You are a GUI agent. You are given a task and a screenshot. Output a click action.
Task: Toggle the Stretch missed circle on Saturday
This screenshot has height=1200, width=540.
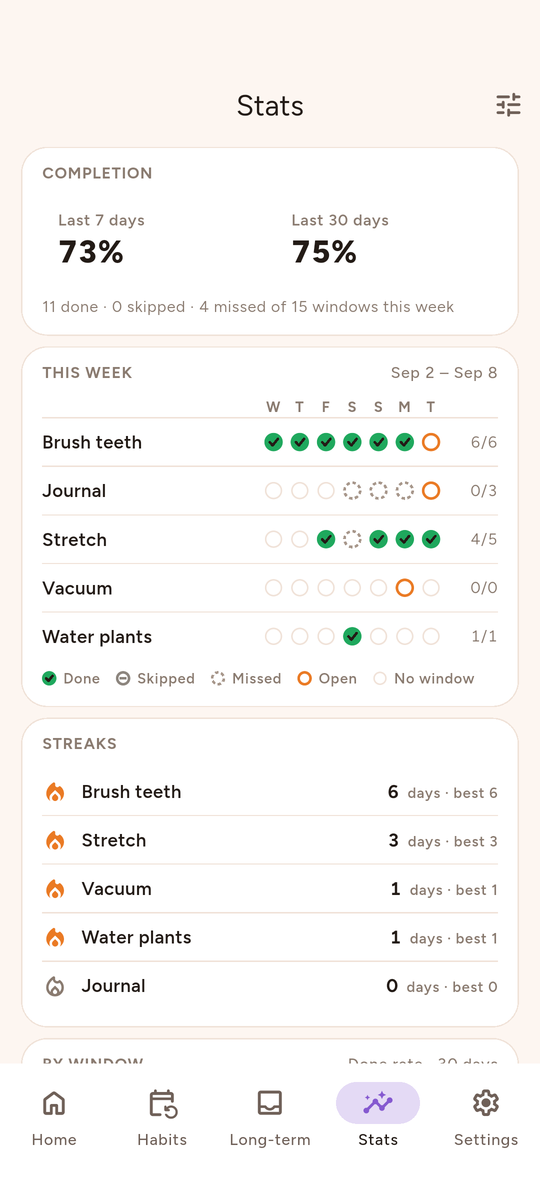click(352, 540)
